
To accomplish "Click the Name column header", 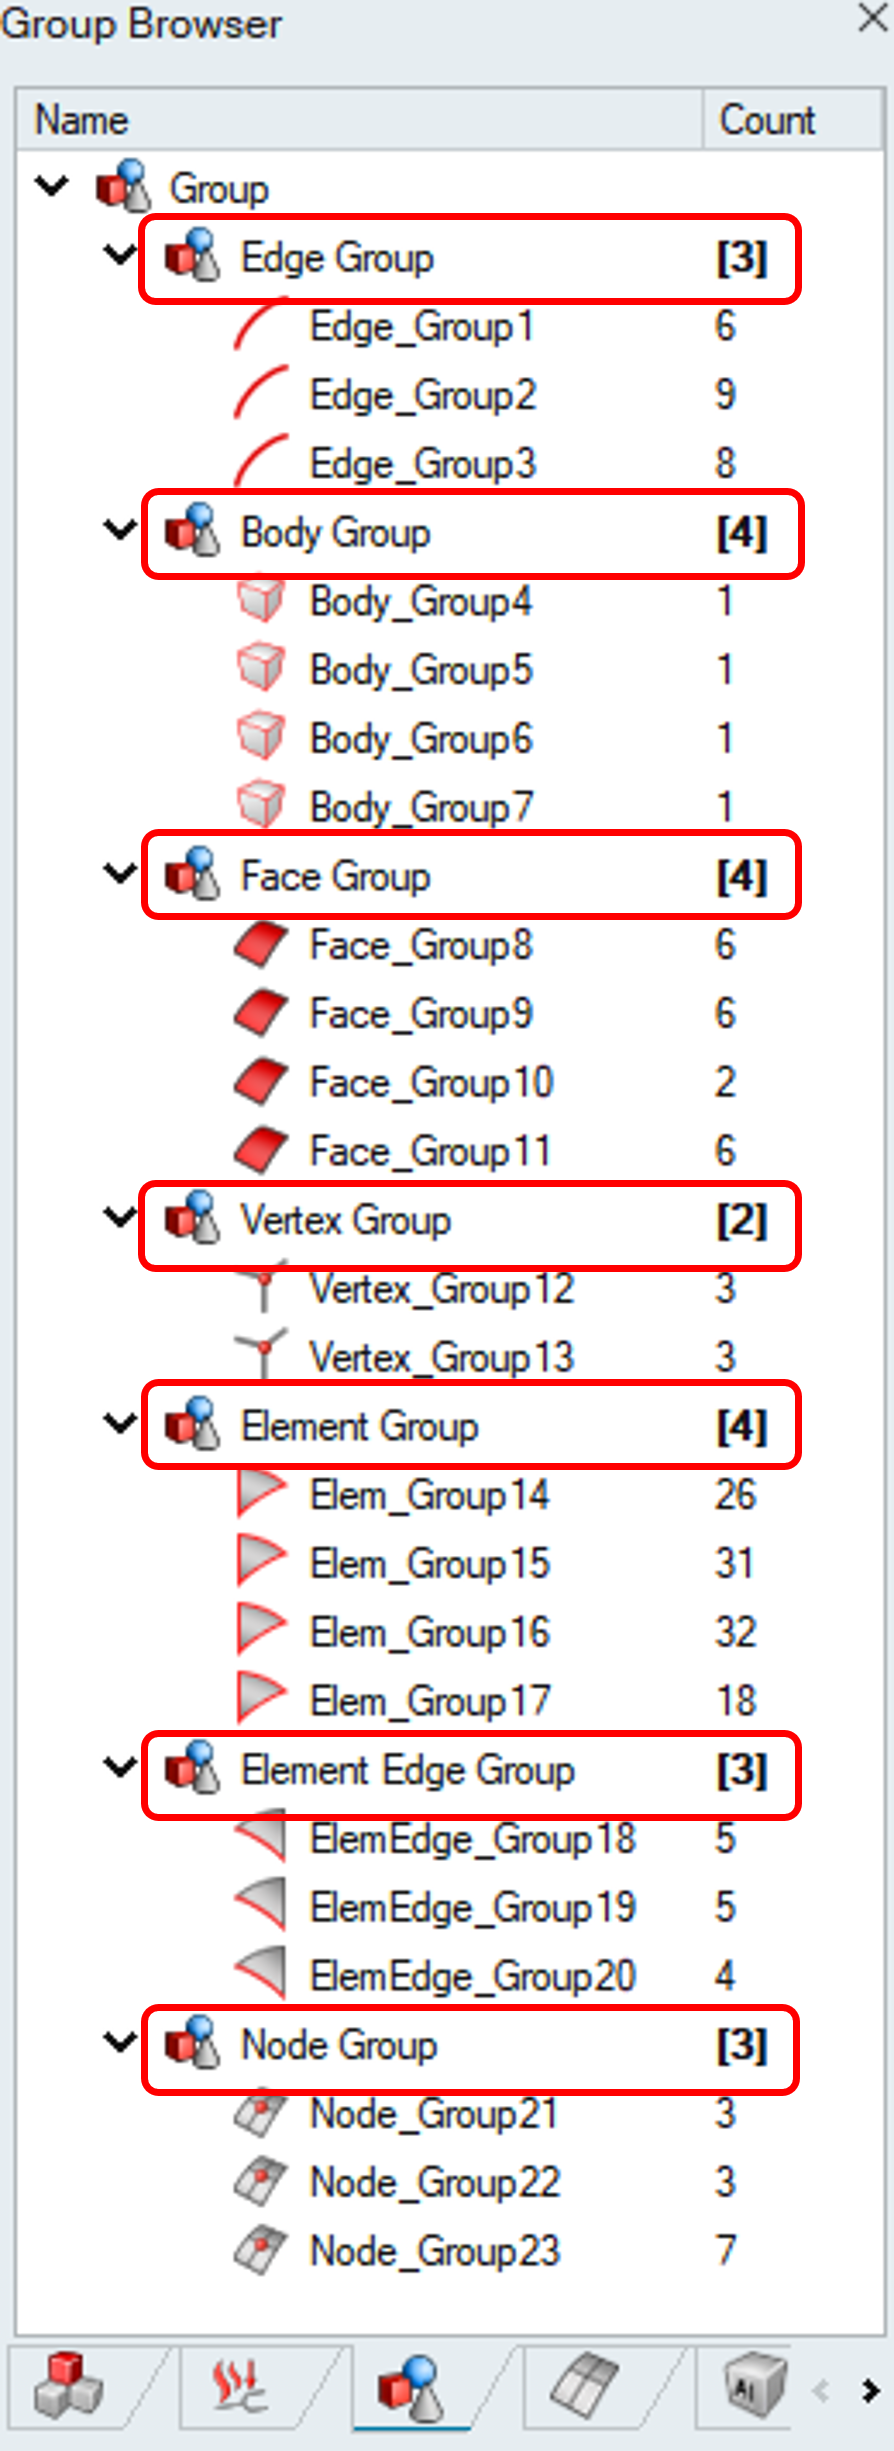I will click(82, 120).
